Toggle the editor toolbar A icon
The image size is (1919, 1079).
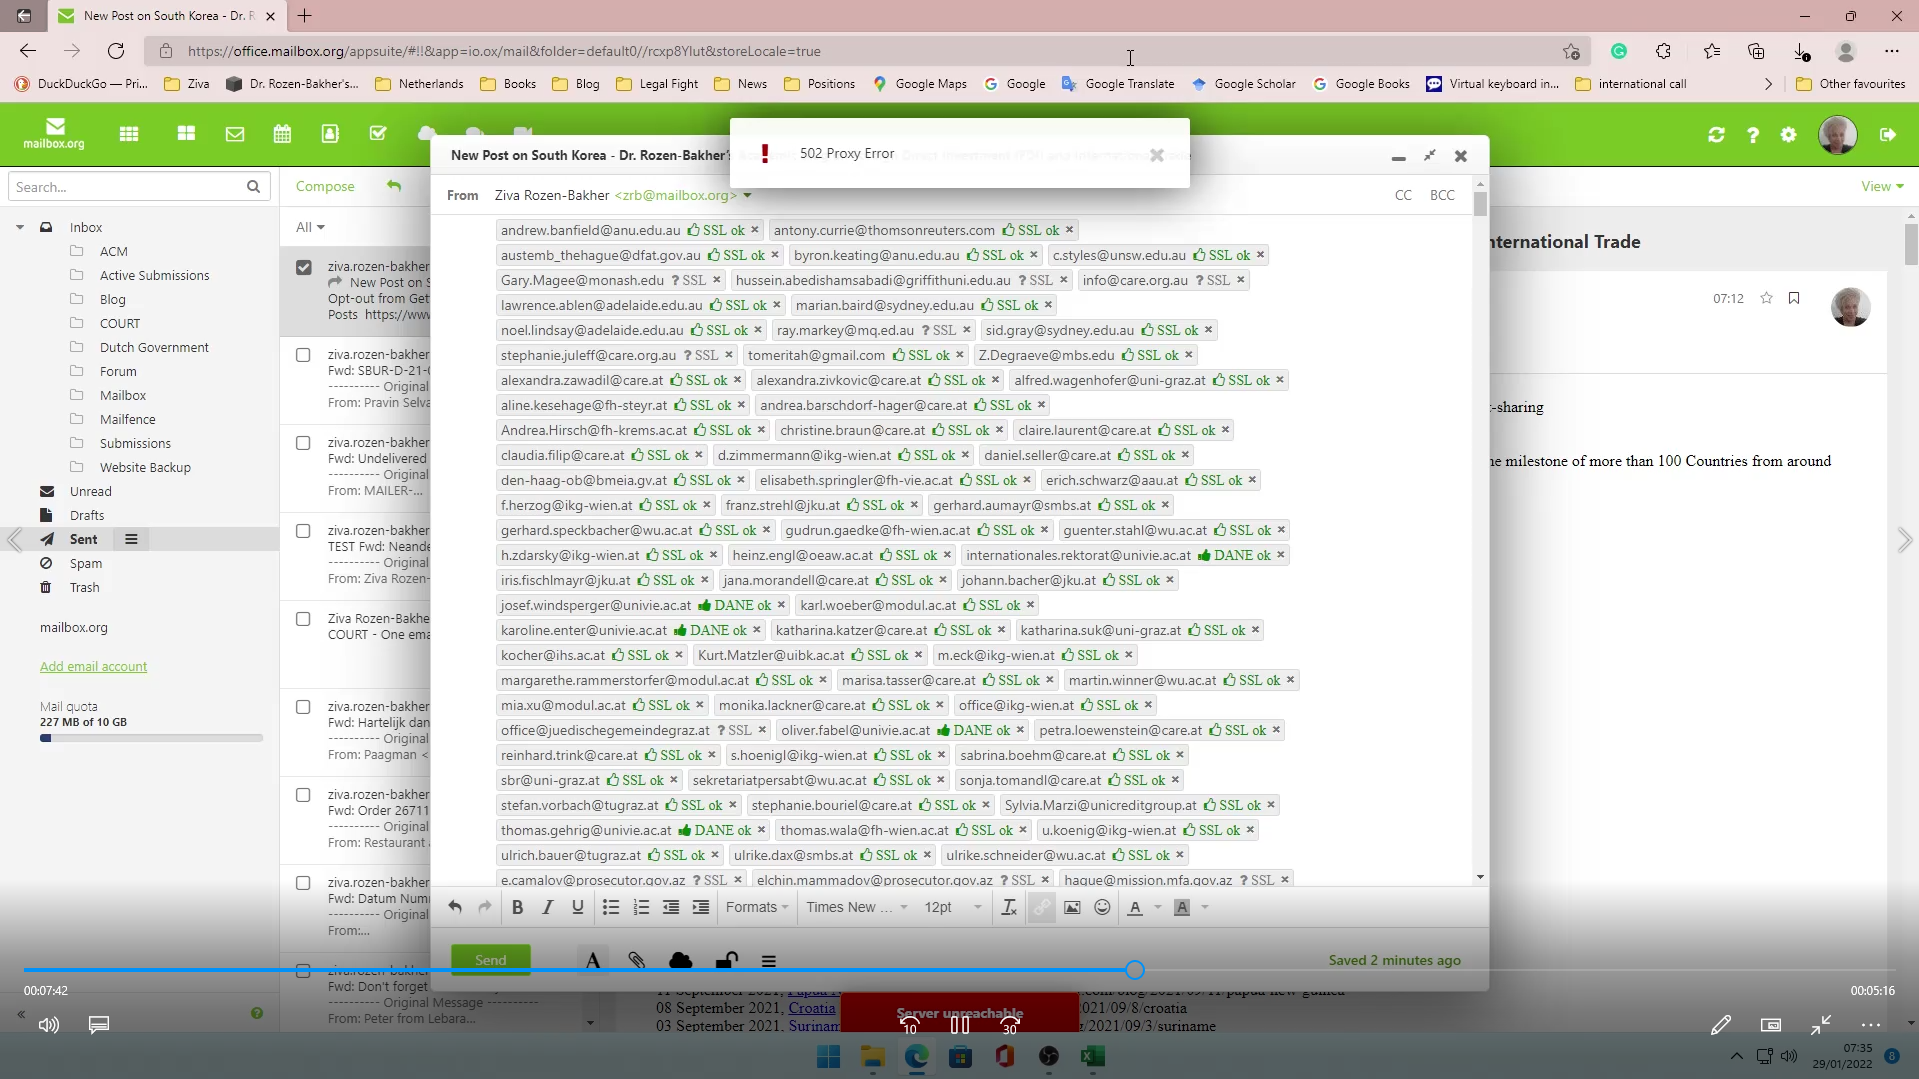[x=593, y=960]
